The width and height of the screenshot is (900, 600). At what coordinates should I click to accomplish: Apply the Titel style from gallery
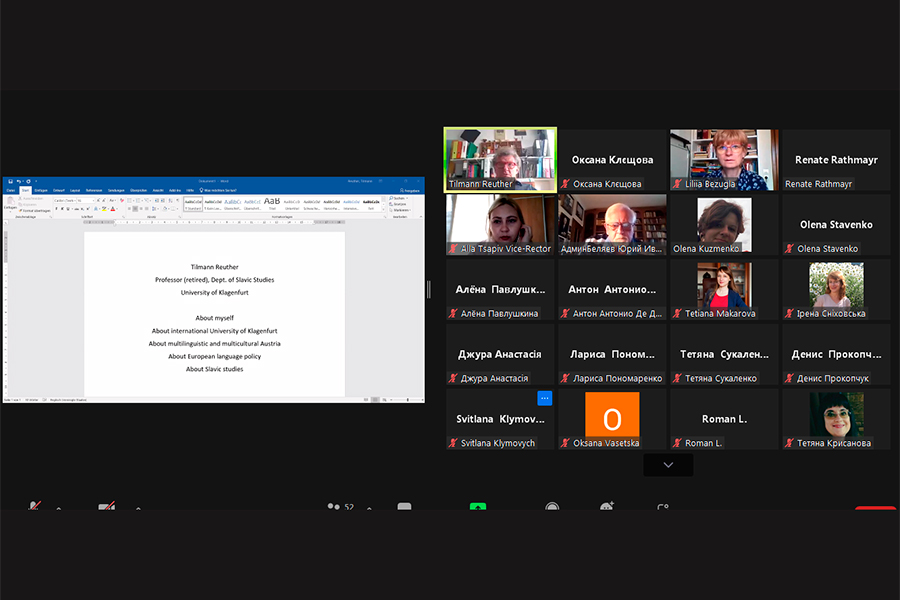(272, 204)
